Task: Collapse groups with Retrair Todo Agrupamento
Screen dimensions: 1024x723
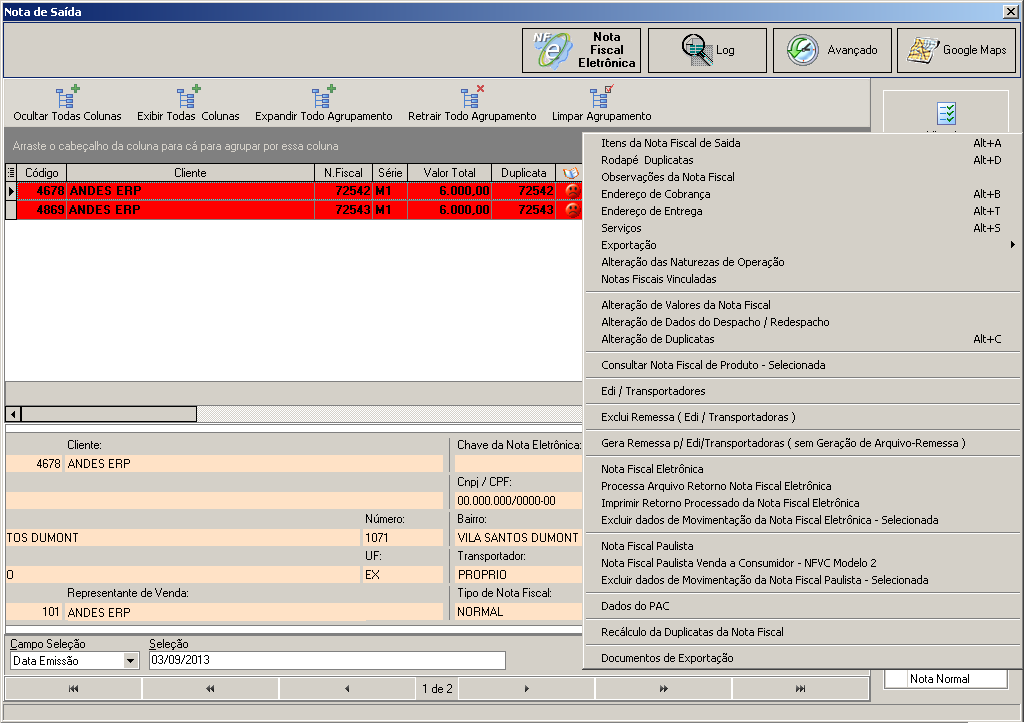Action: click(472, 104)
